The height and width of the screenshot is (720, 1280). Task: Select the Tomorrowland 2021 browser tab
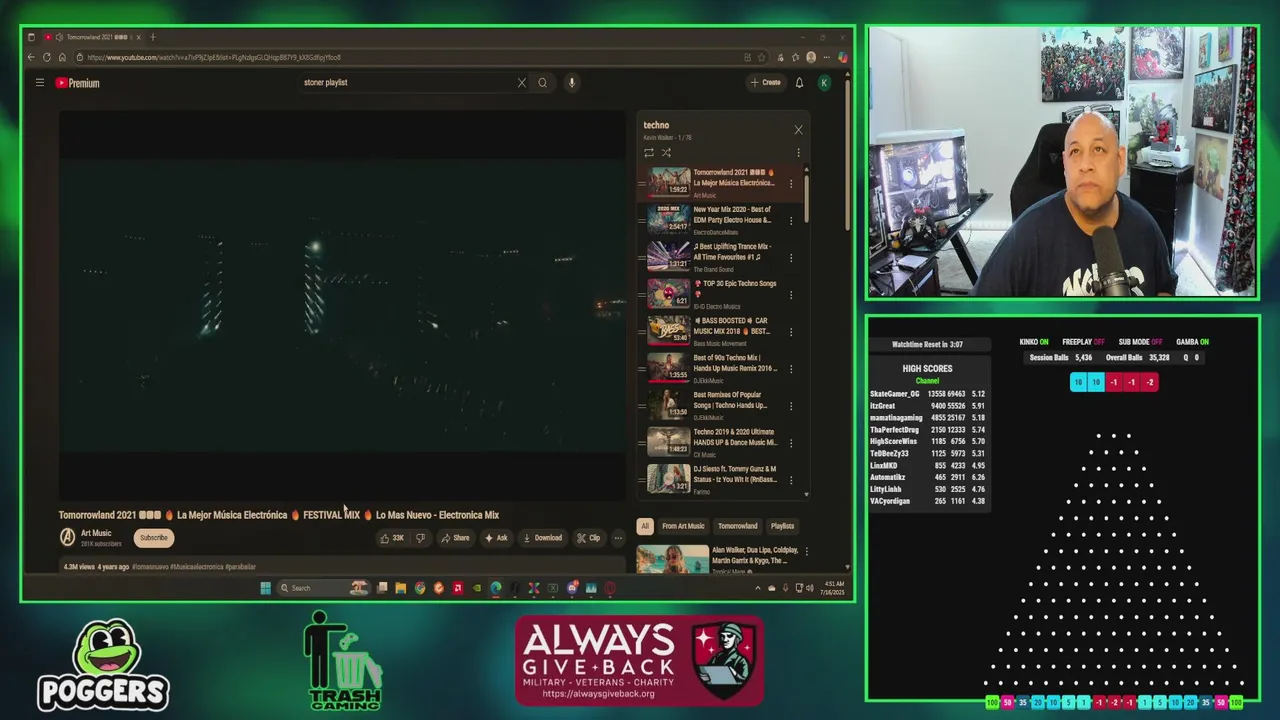pyautogui.click(x=92, y=37)
